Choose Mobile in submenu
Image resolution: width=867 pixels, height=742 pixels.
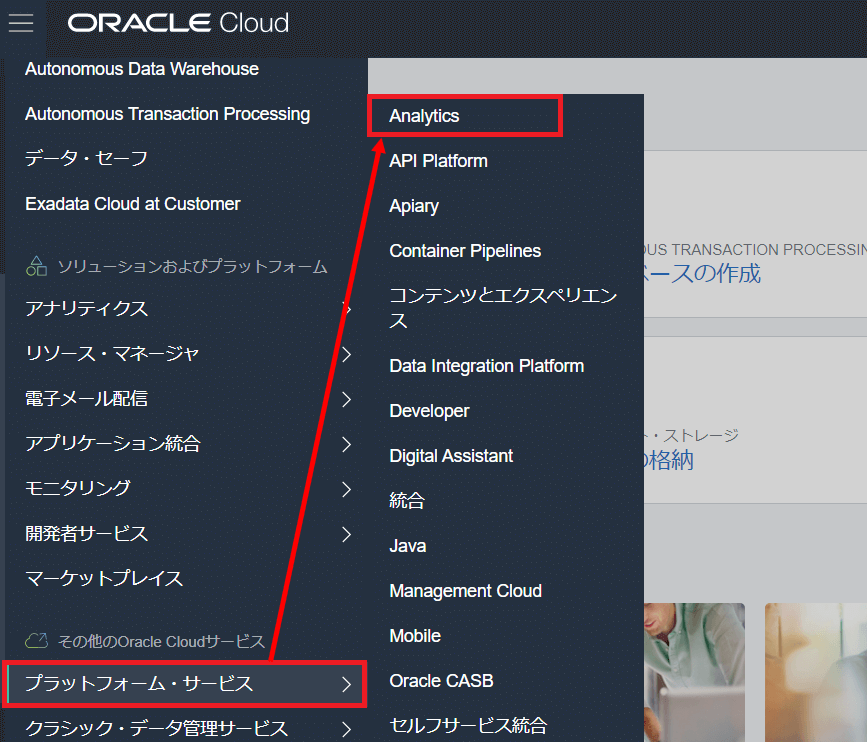(x=415, y=636)
